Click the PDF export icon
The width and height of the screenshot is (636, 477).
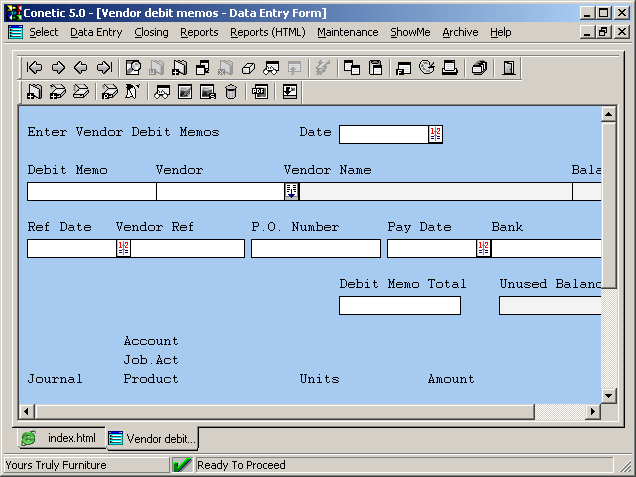coord(260,92)
